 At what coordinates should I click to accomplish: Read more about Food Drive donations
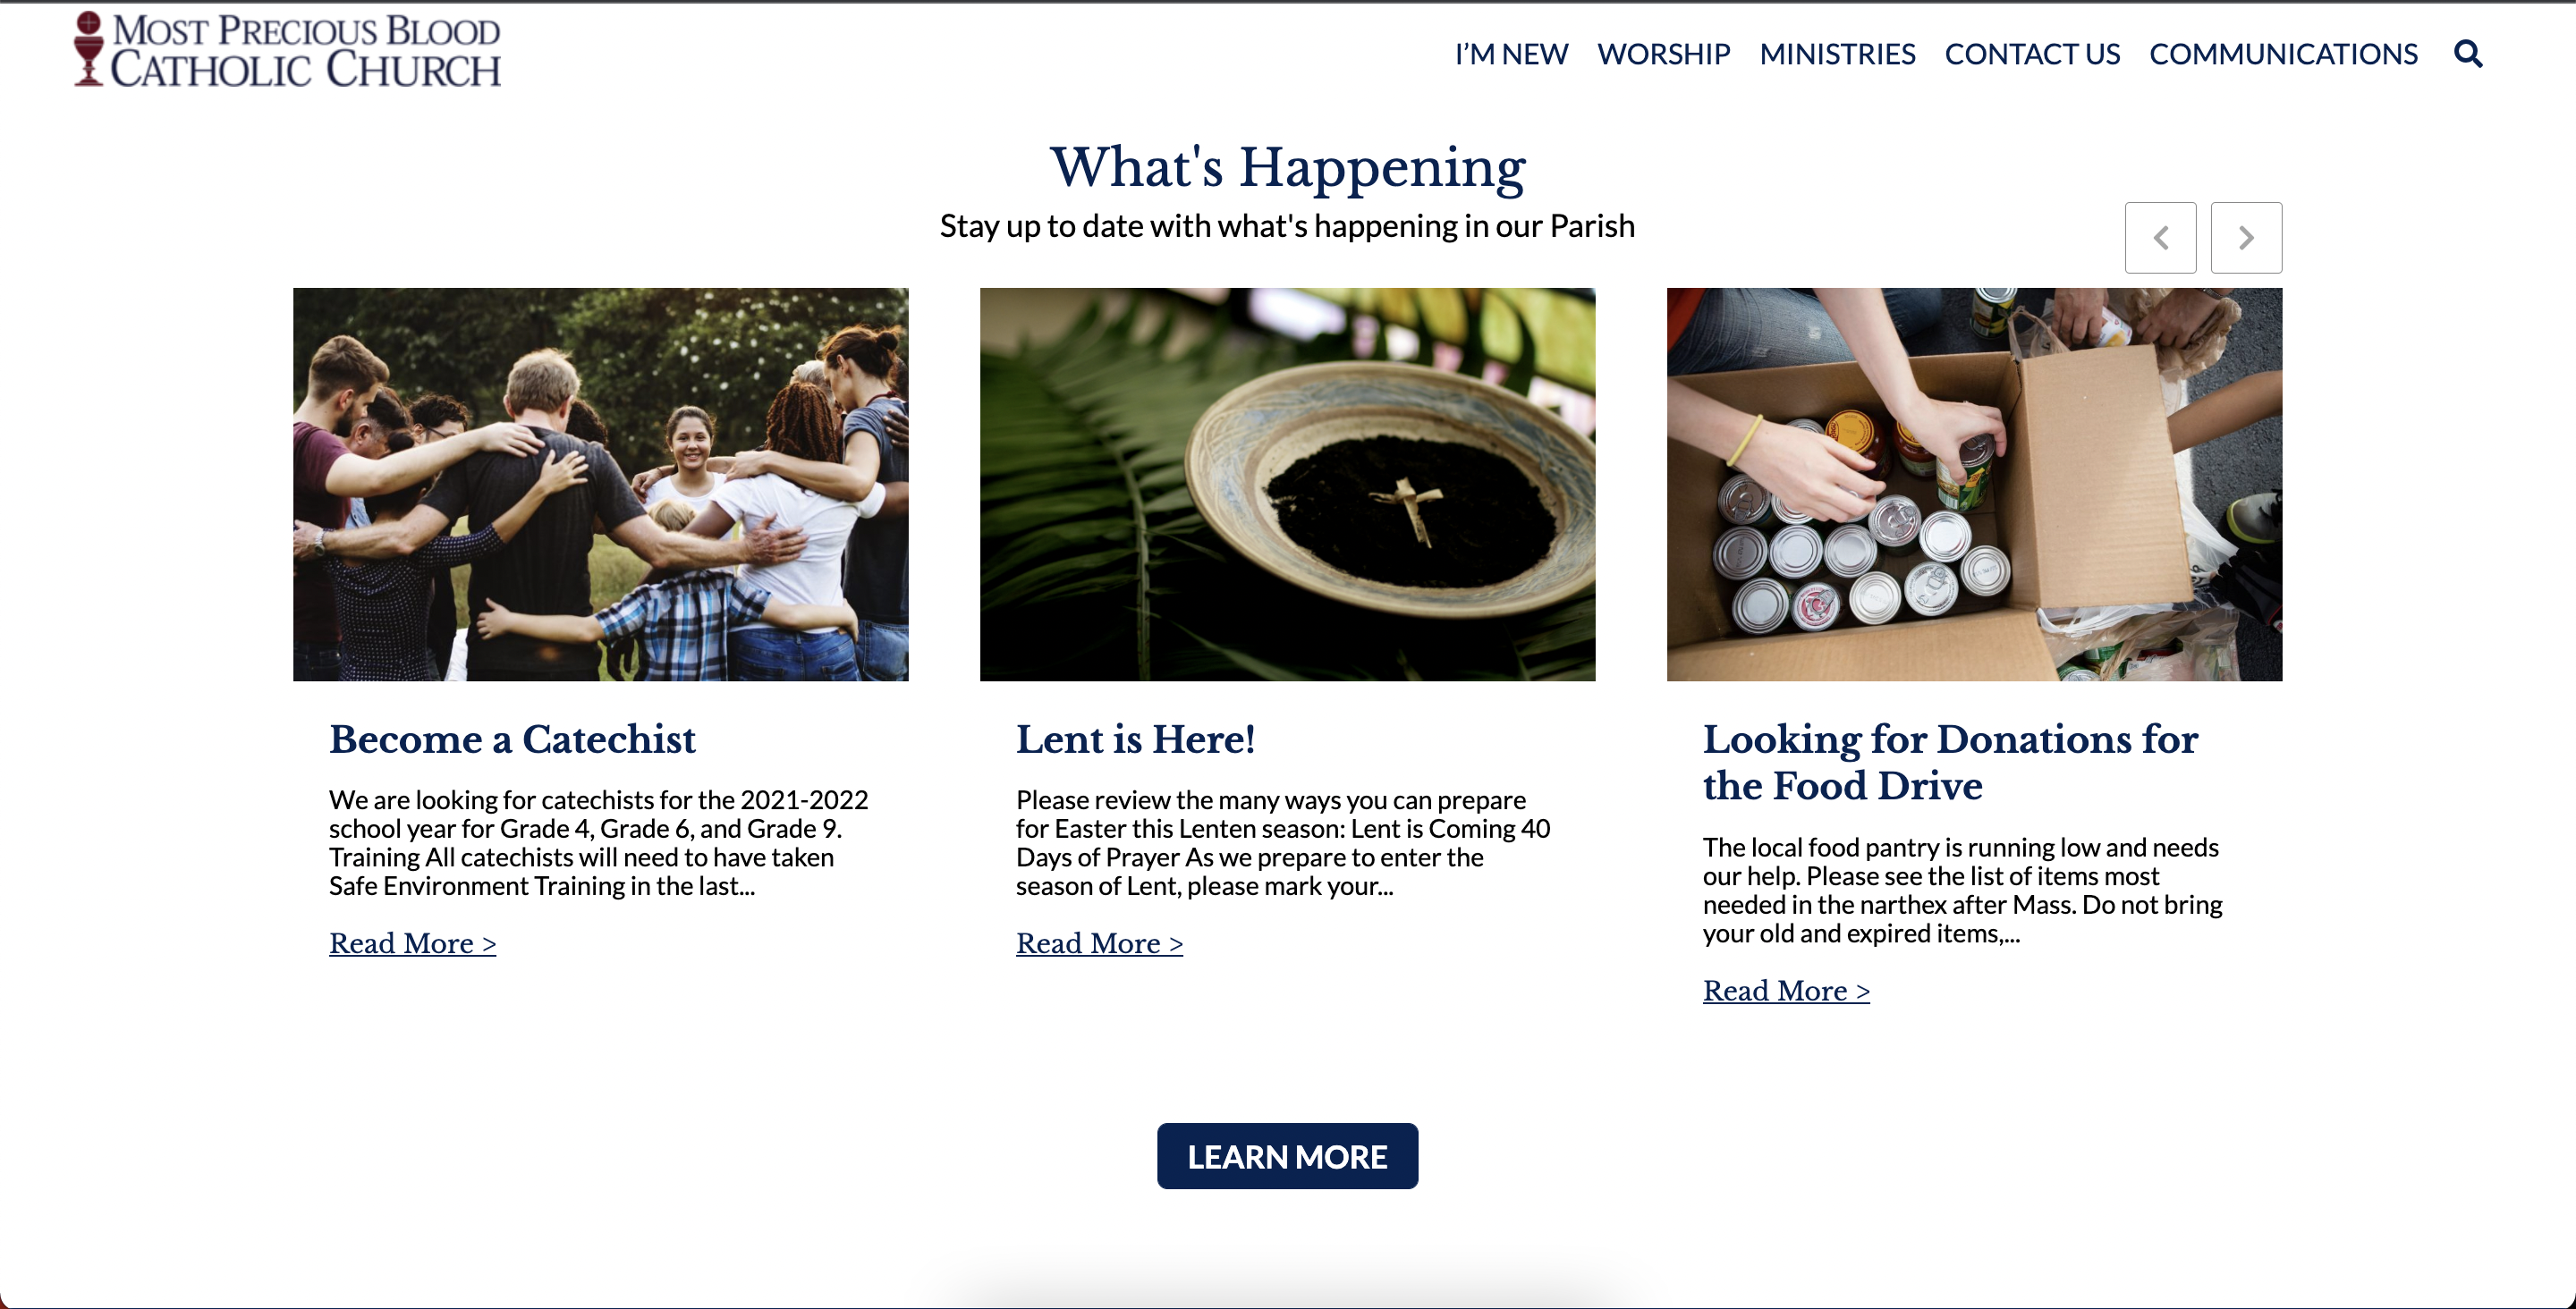[x=1786, y=990]
